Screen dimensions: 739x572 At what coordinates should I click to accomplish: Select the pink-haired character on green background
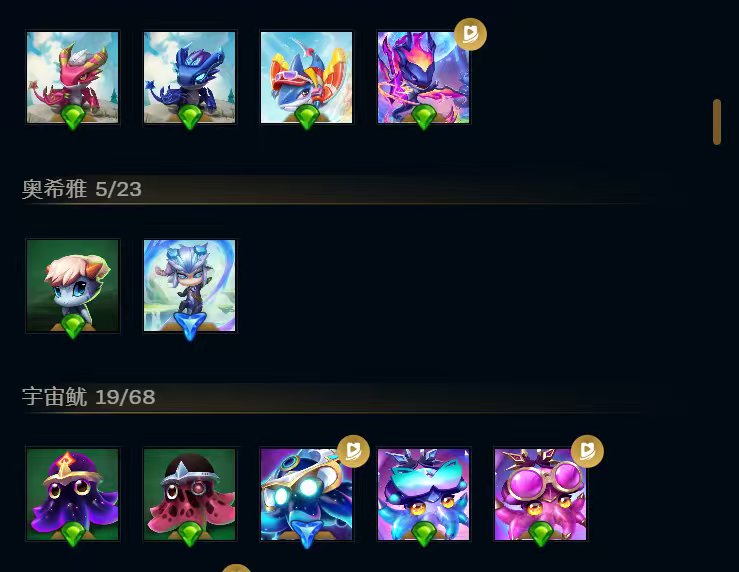[x=73, y=286]
